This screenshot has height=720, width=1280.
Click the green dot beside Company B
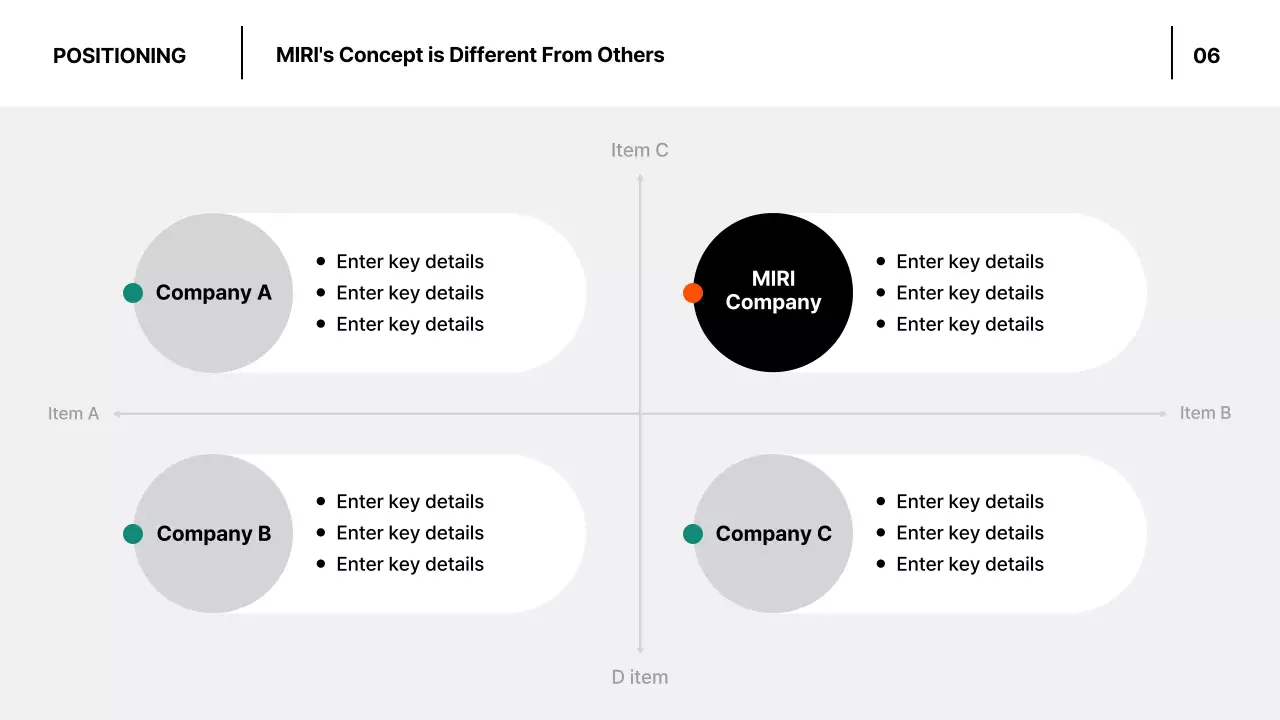point(133,534)
